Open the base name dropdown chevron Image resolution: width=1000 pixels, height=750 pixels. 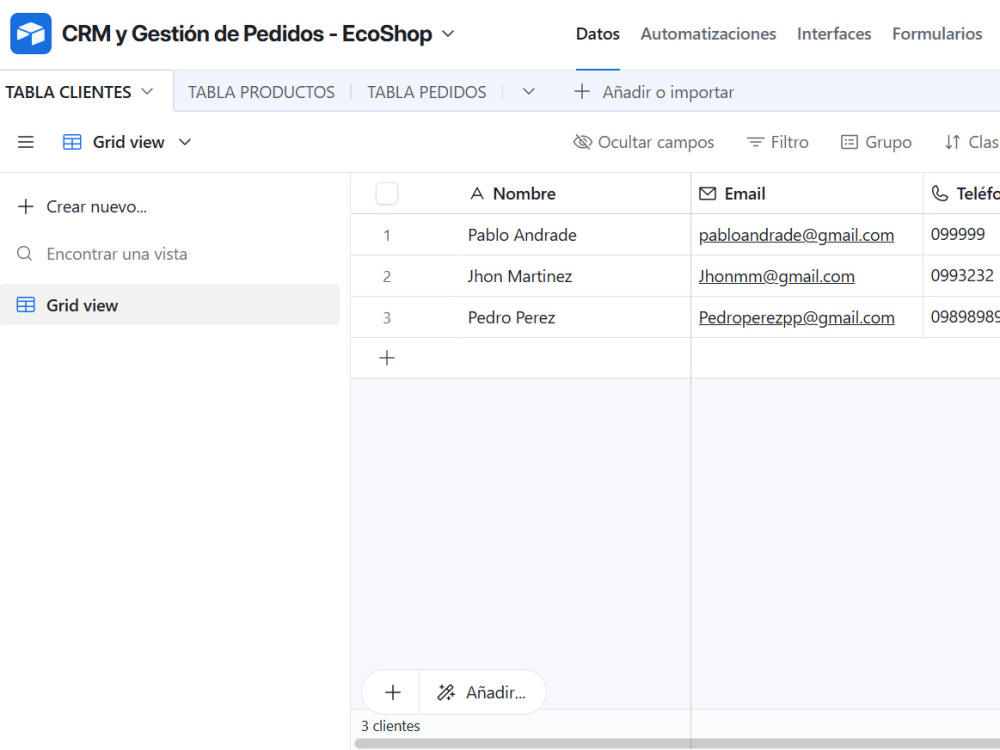click(448, 33)
